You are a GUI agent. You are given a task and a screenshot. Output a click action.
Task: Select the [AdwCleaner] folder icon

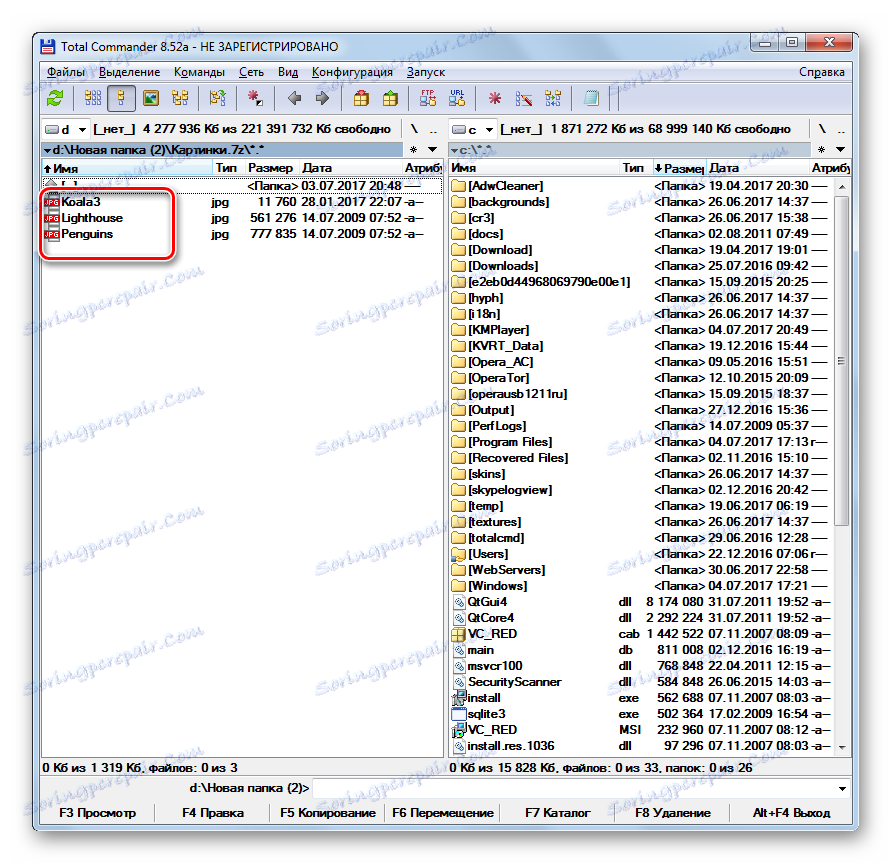tap(459, 186)
